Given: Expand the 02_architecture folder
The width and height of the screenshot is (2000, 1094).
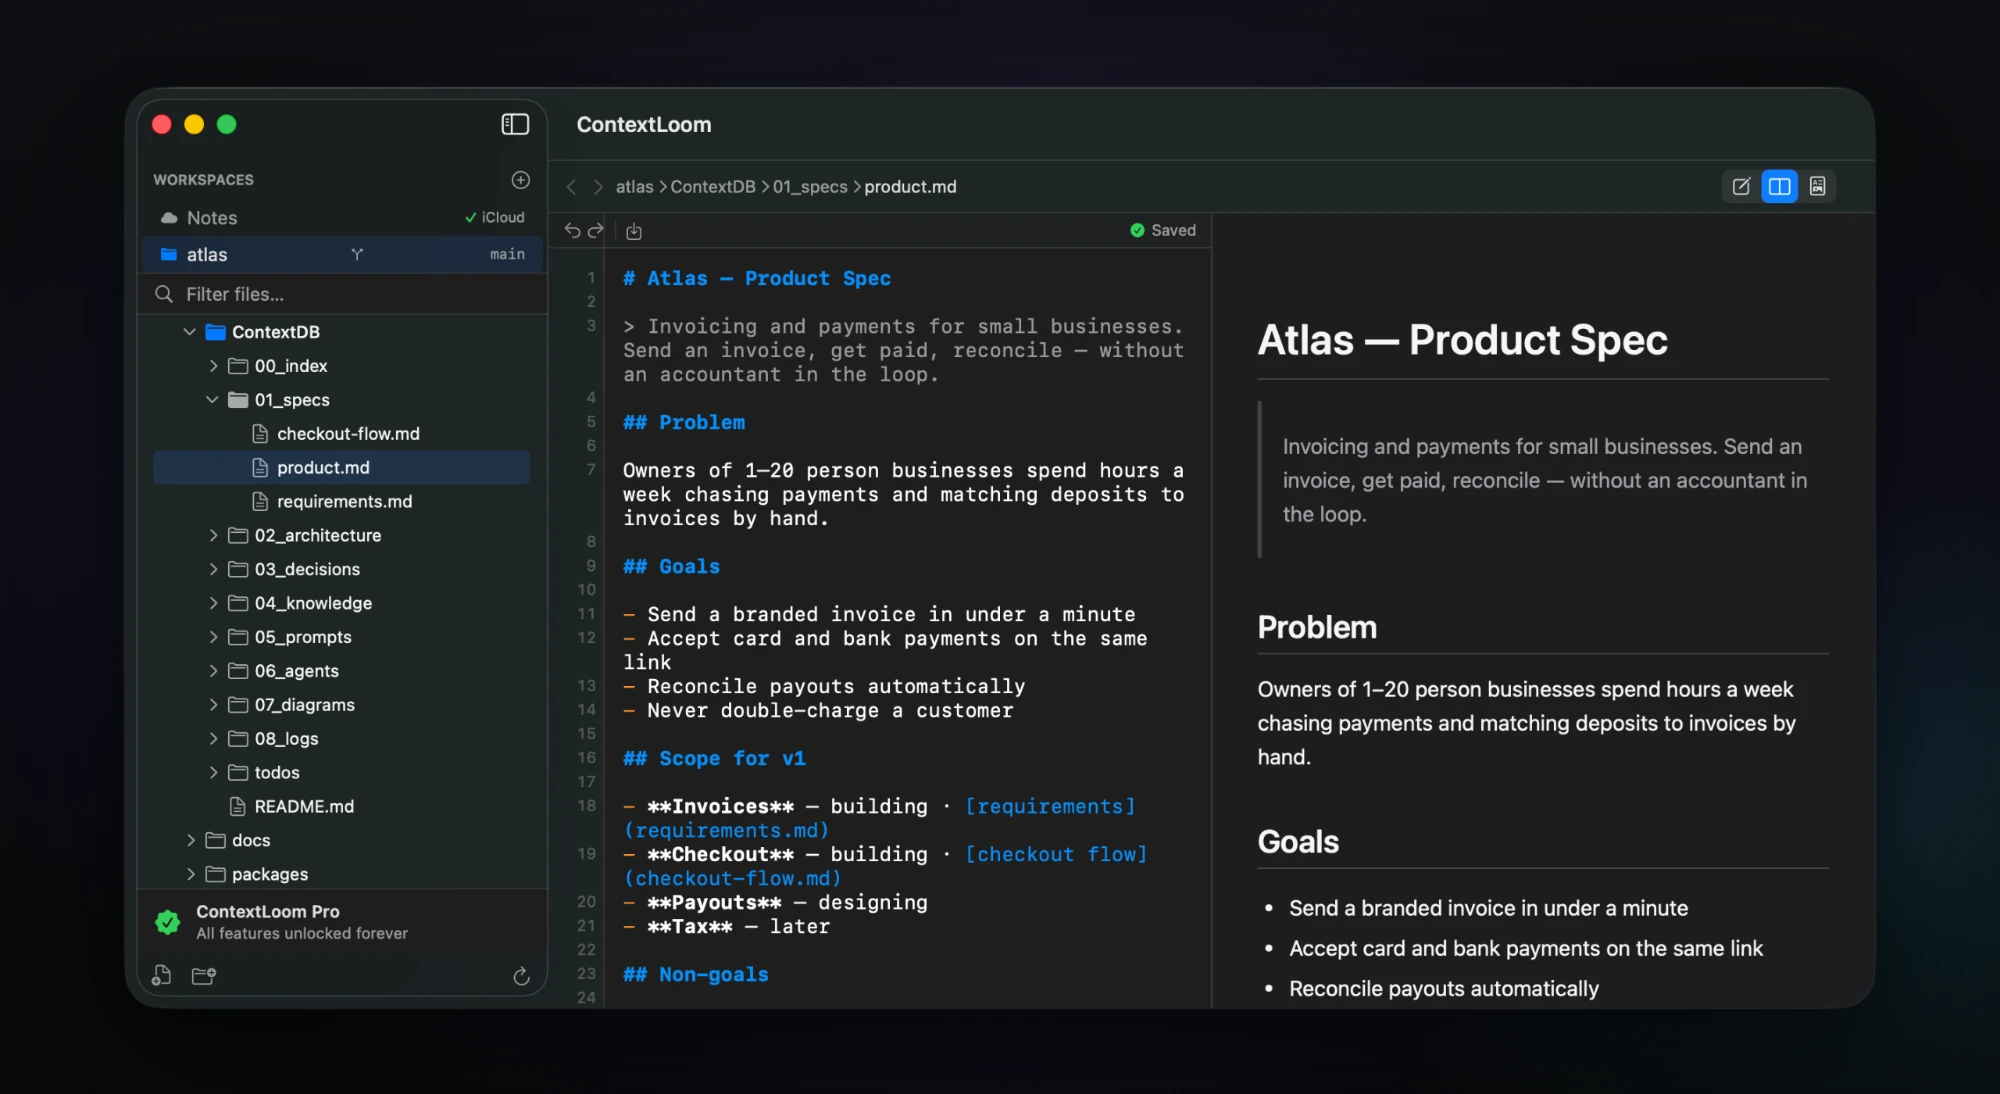Looking at the screenshot, I should pyautogui.click(x=213, y=536).
